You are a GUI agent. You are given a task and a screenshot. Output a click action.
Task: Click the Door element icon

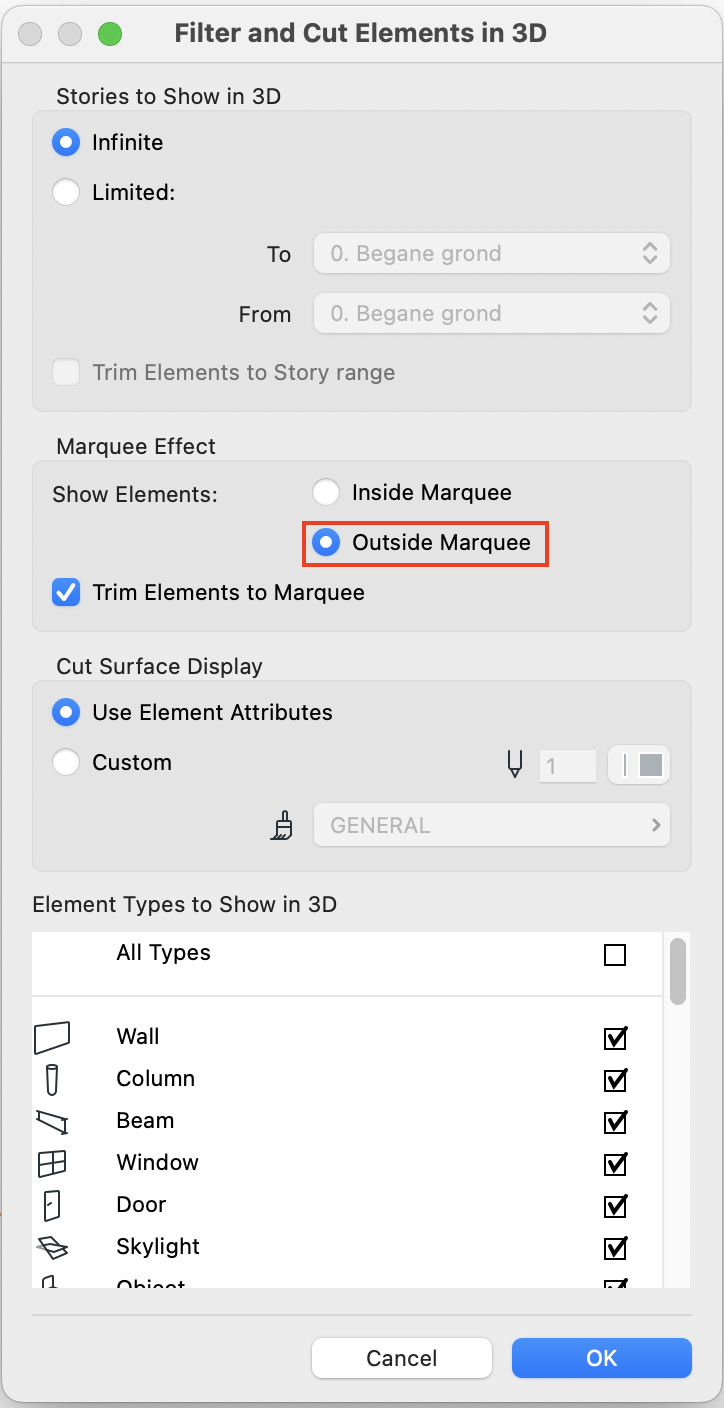(x=52, y=1205)
